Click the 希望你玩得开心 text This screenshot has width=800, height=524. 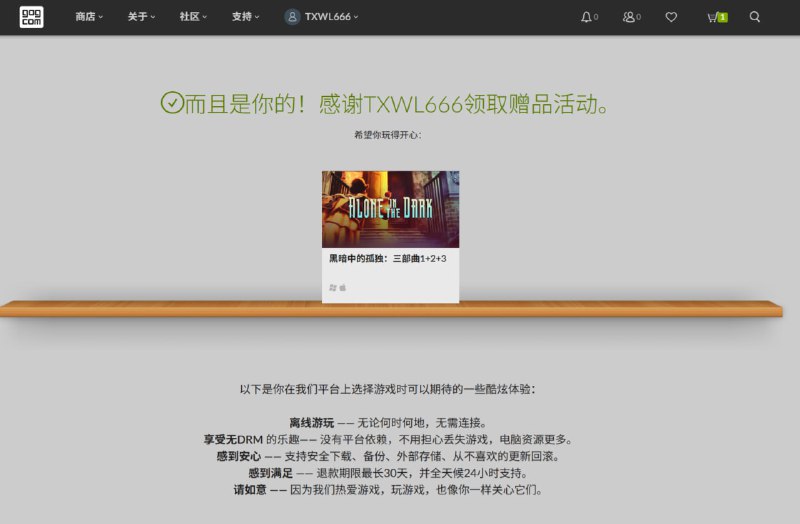click(x=388, y=135)
